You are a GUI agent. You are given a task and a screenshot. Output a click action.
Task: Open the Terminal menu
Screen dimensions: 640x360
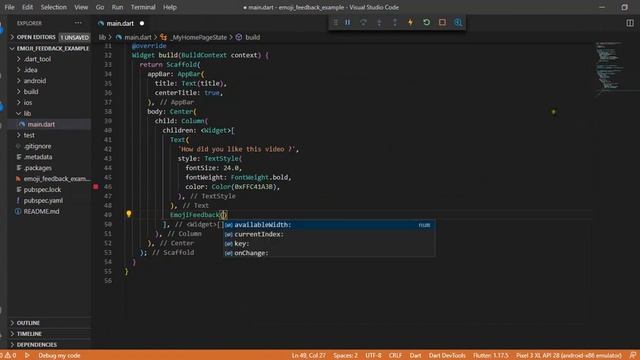pyautogui.click(x=143, y=7)
